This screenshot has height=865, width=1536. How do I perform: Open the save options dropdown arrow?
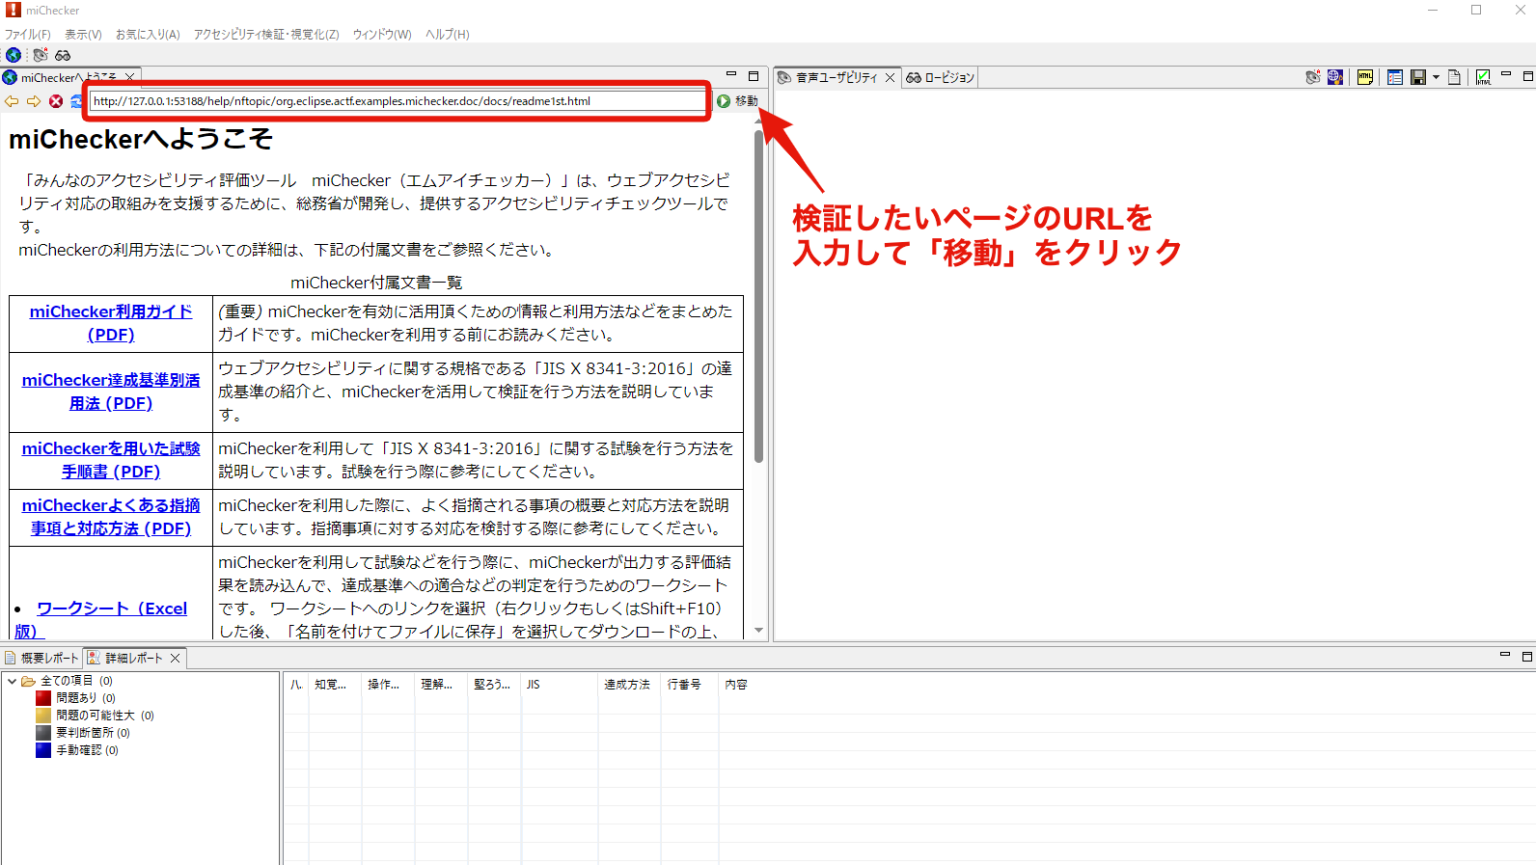pos(1437,77)
